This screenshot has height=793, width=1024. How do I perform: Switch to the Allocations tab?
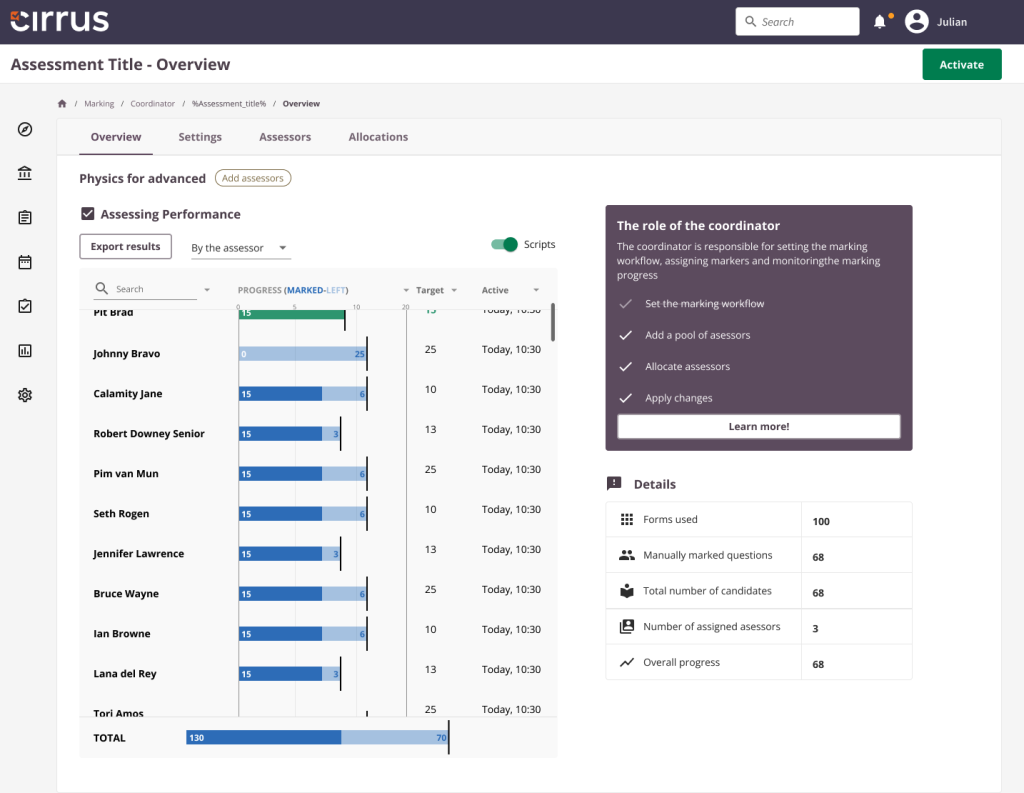378,137
